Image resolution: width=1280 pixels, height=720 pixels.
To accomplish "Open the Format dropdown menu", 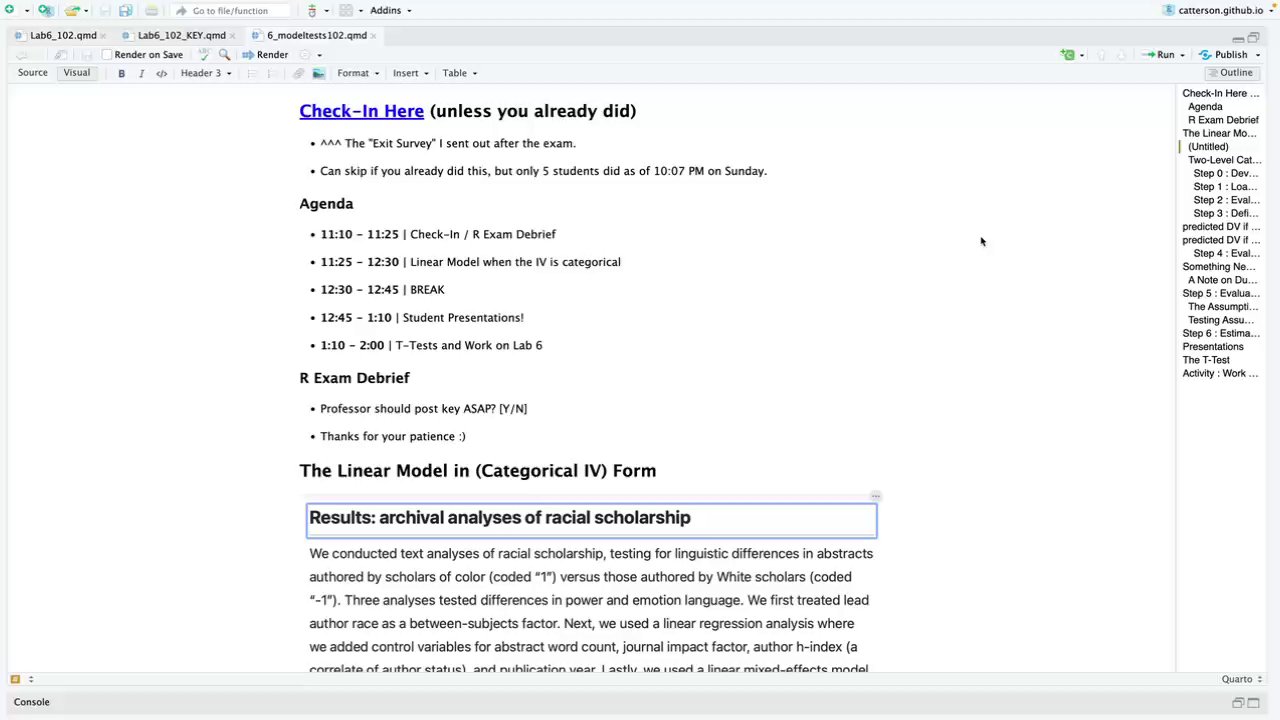I will (x=358, y=73).
